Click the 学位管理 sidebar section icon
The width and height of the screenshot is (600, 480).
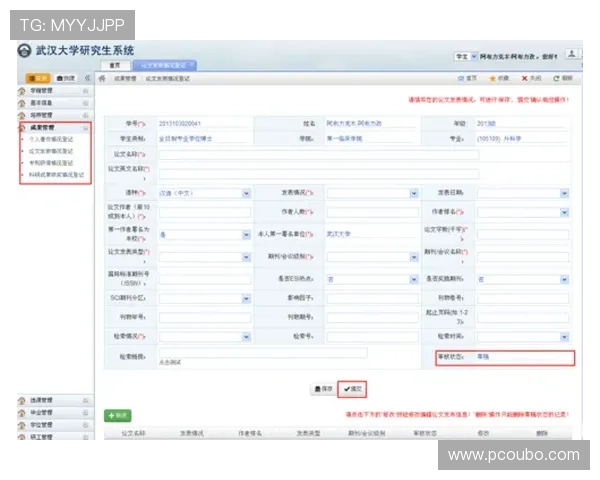(22, 425)
